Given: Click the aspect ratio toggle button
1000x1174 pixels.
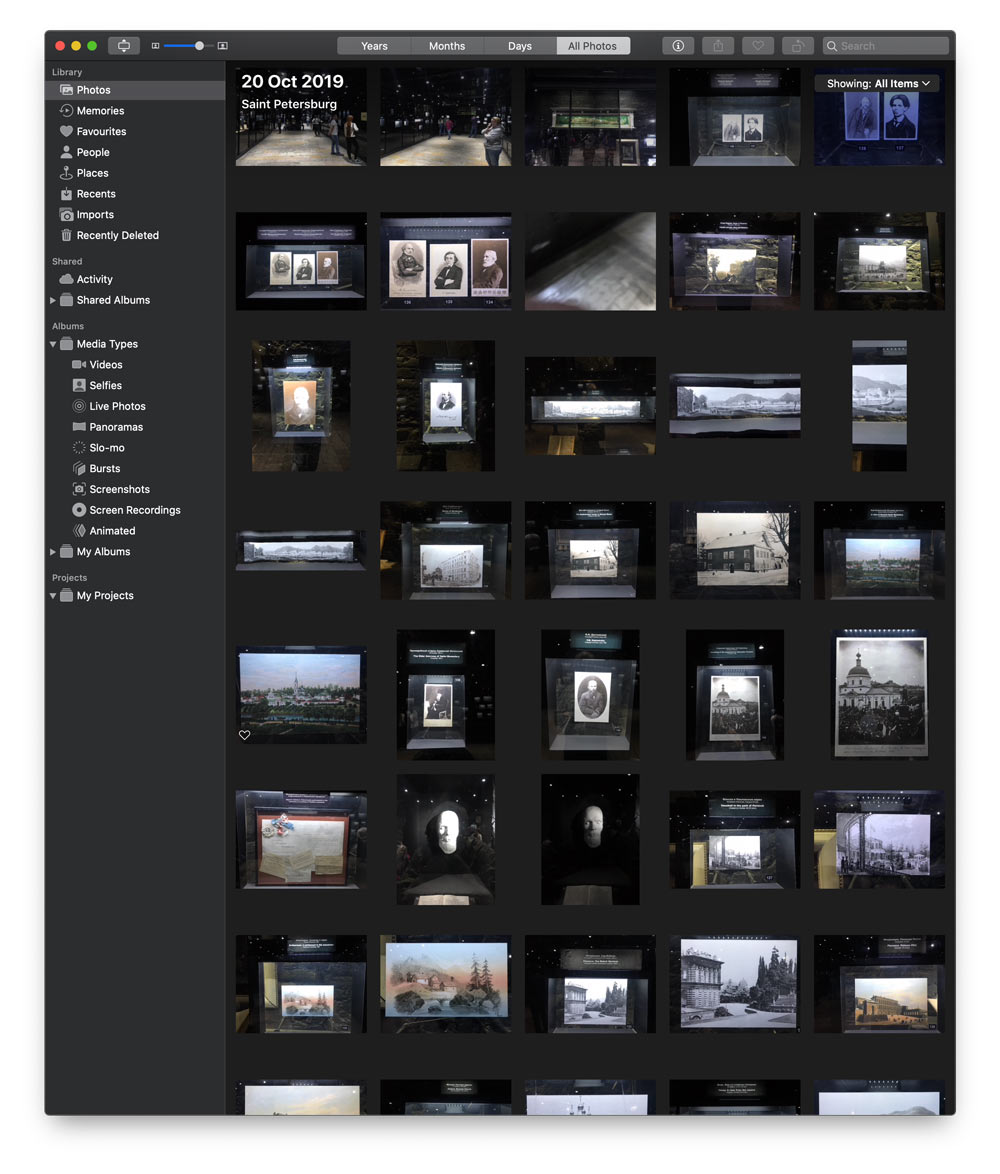Looking at the screenshot, I should 124,46.
